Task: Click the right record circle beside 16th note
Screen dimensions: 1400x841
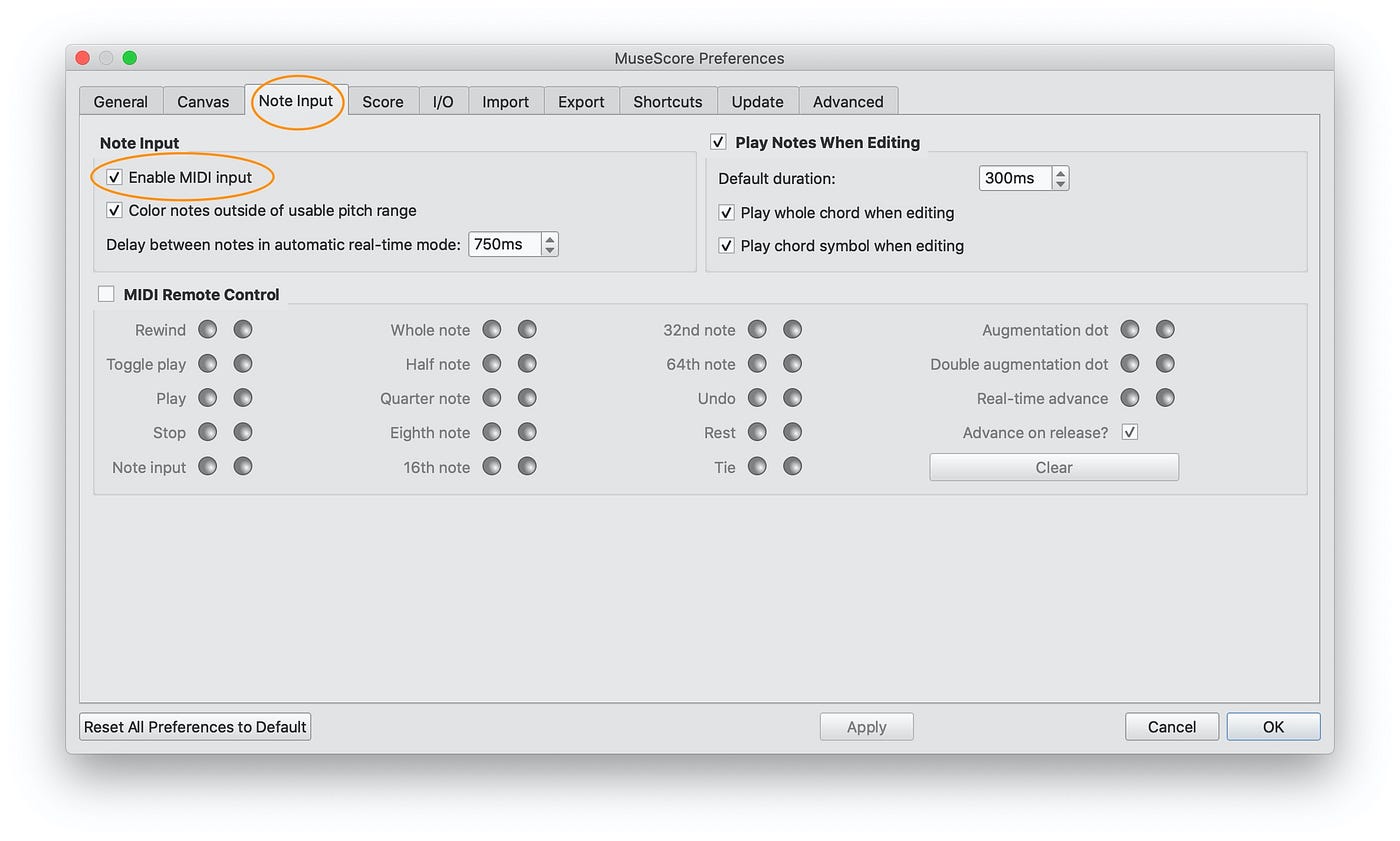Action: (x=527, y=466)
